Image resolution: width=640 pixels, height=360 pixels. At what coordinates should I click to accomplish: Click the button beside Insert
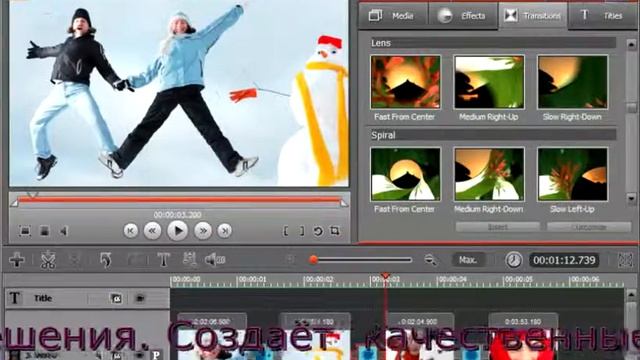(x=589, y=227)
